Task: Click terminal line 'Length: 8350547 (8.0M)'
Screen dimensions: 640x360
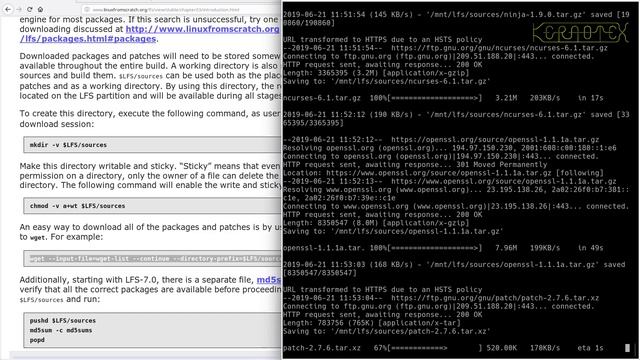Action: 376,223
